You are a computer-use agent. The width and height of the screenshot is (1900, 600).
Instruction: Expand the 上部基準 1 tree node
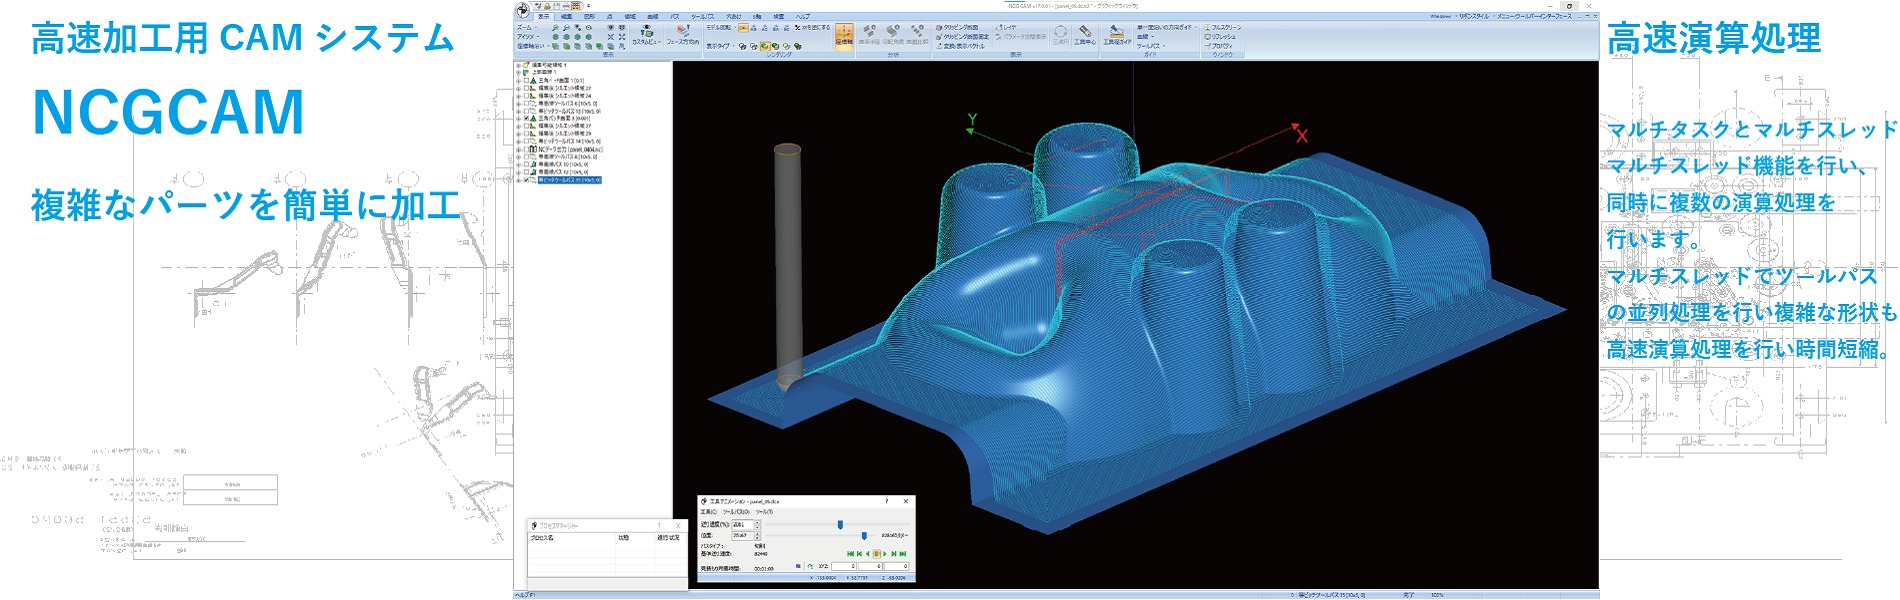pos(518,72)
